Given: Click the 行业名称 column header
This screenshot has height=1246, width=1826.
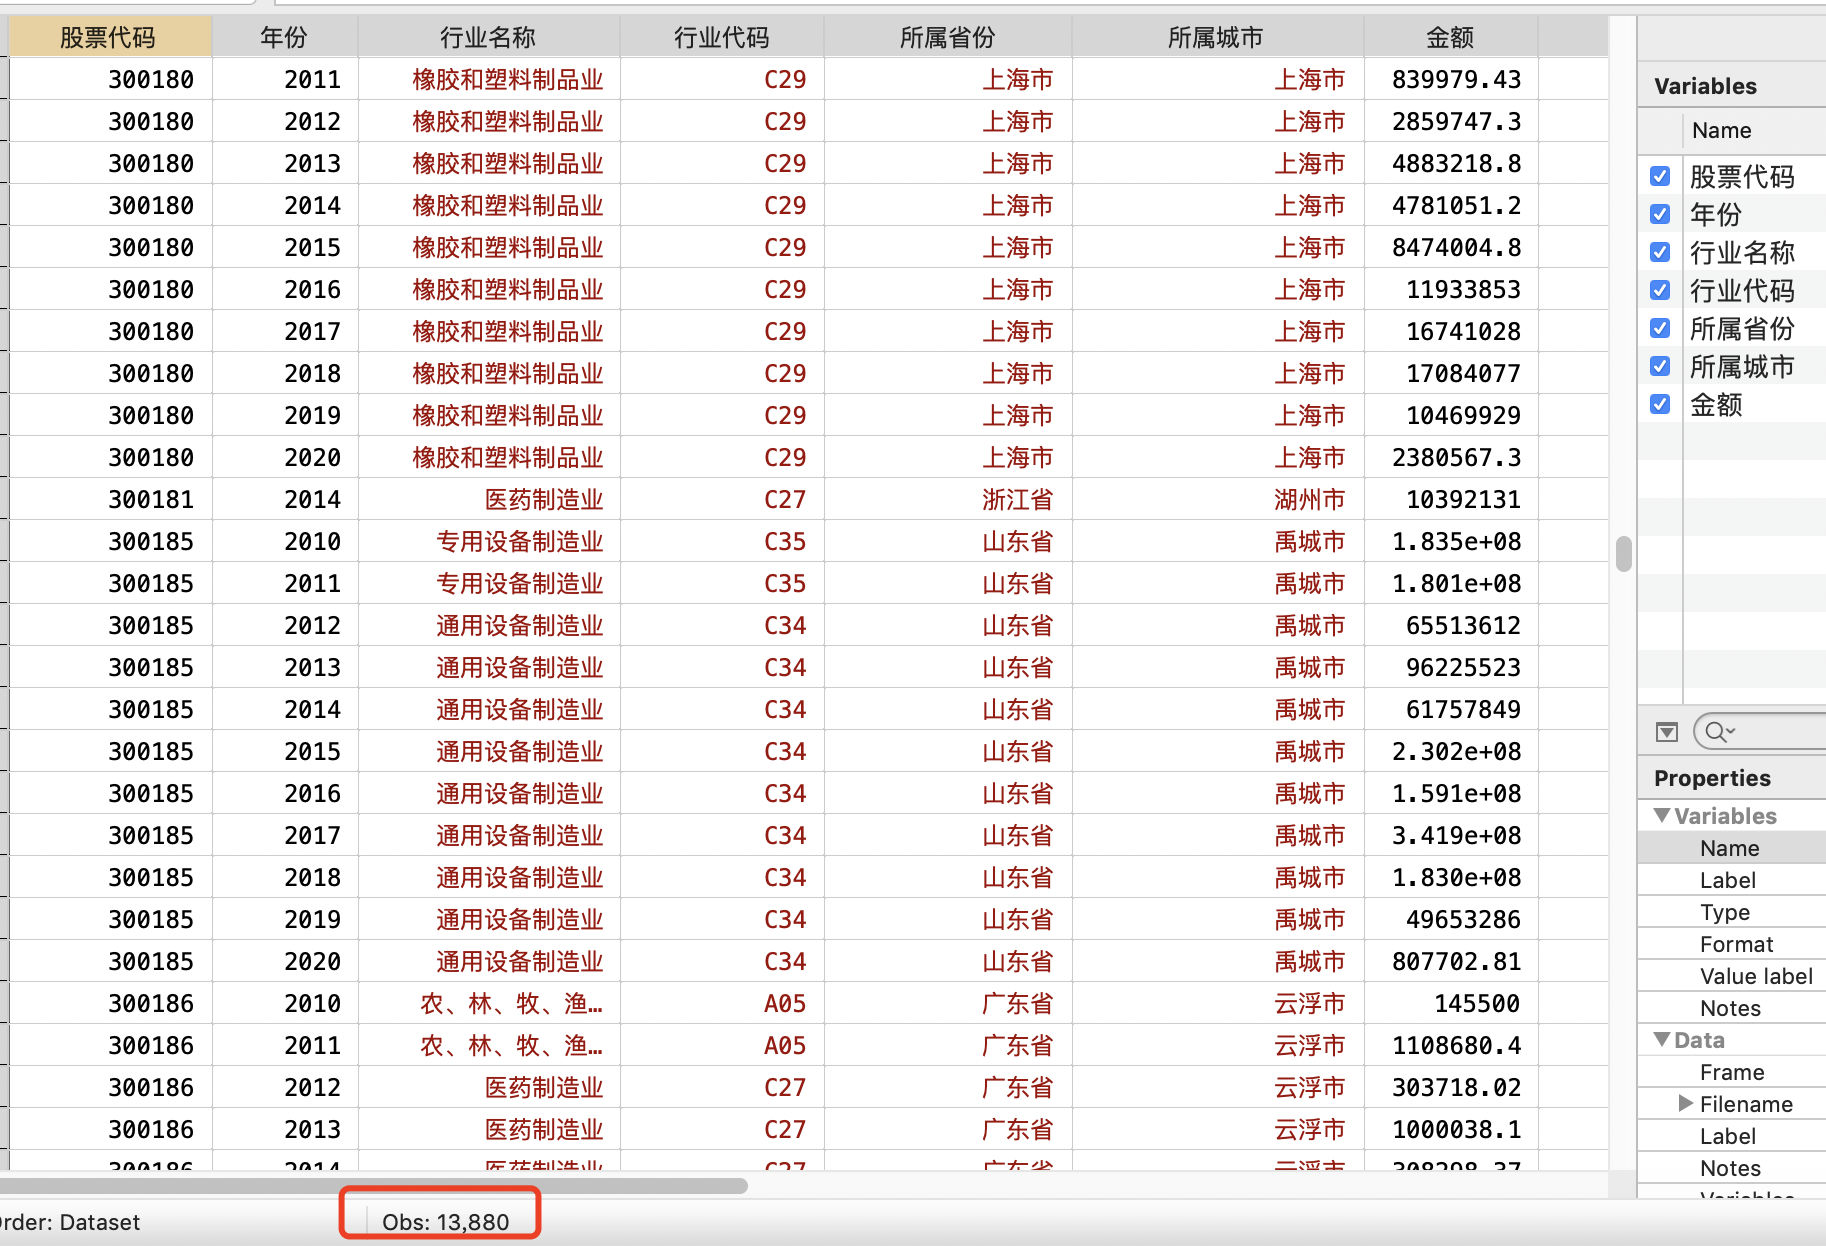Looking at the screenshot, I should pos(489,37).
